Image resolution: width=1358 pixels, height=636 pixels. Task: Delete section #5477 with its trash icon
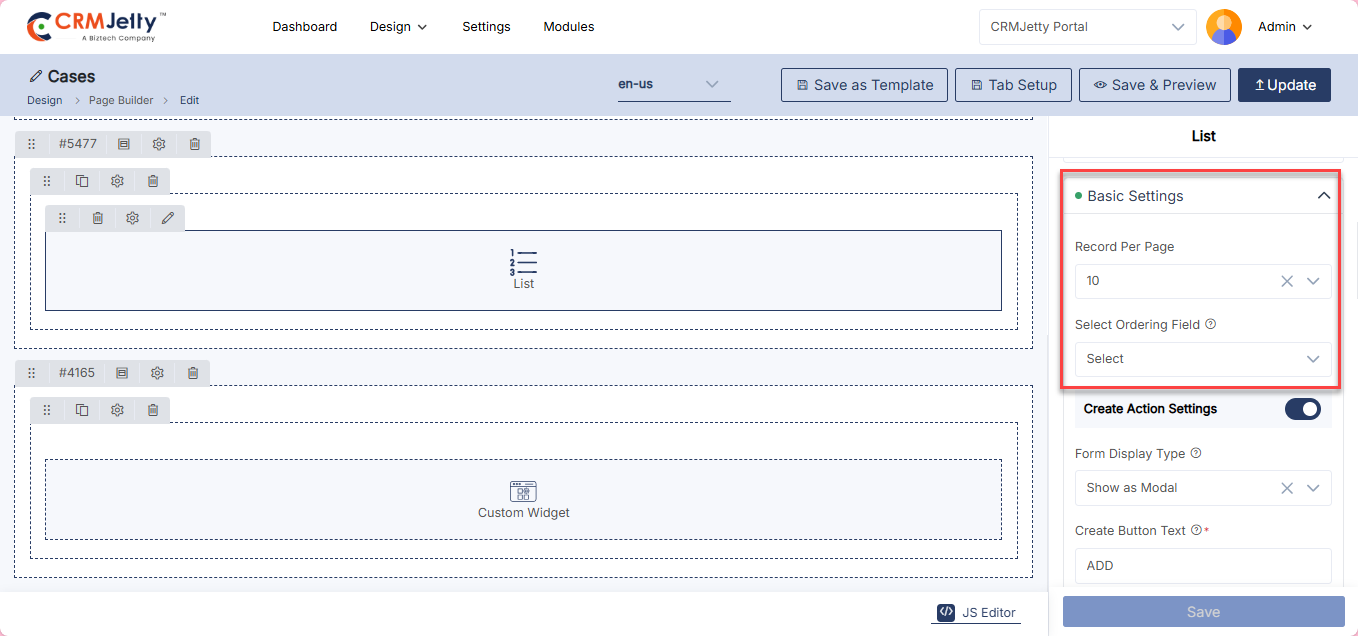195,144
